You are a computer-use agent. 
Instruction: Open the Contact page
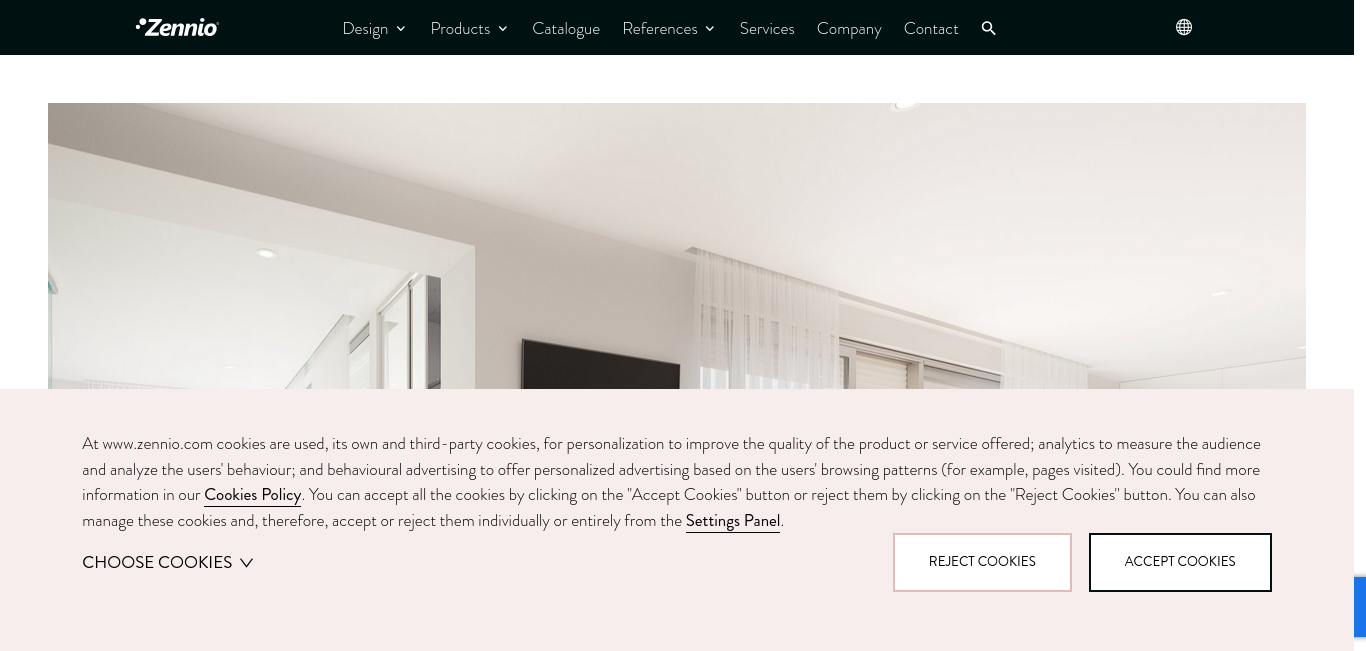931,29
